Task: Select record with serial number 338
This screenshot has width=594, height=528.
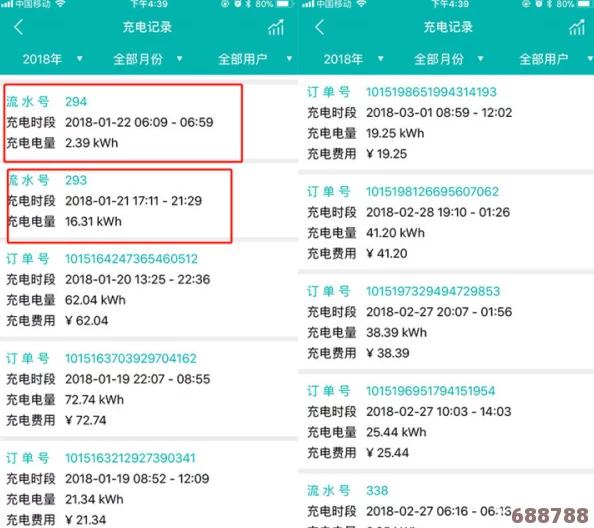Action: click(x=377, y=491)
